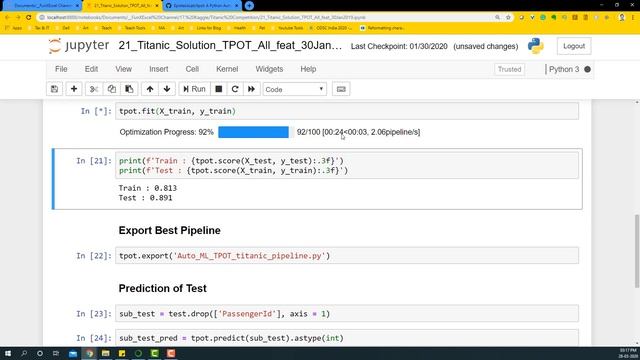Viewport: 640px width, 360px height.
Task: Open the command palette keyboard icon
Action: (341, 89)
